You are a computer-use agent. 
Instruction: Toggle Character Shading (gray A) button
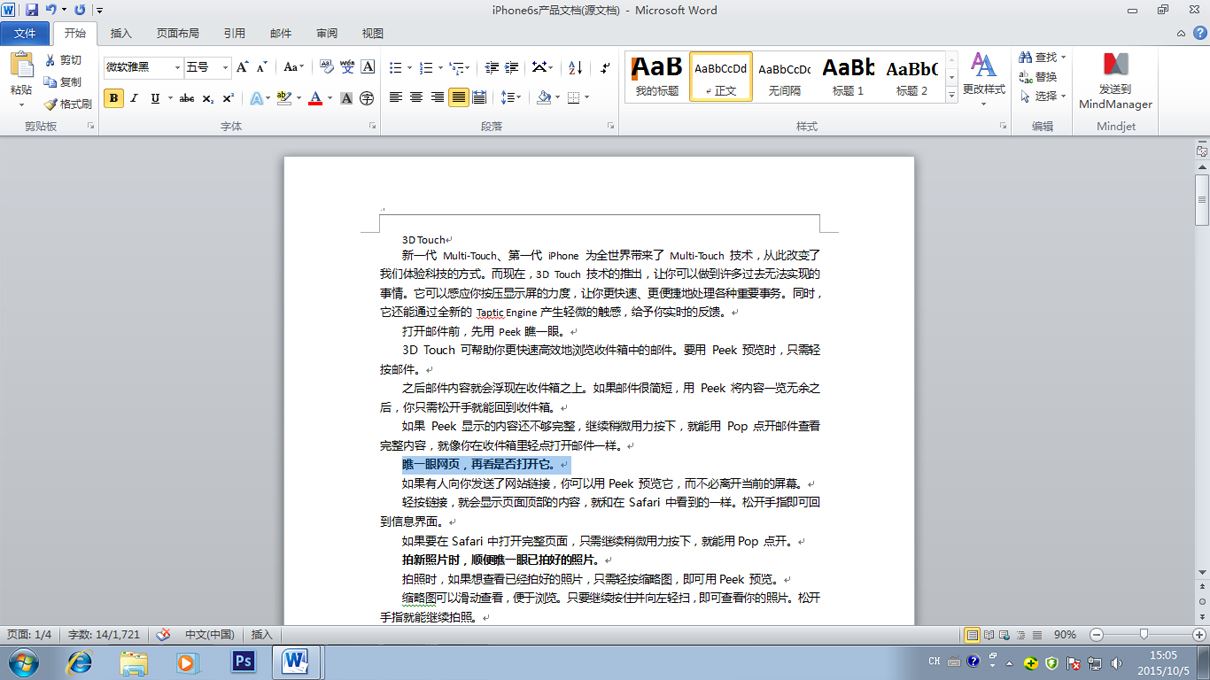(346, 98)
